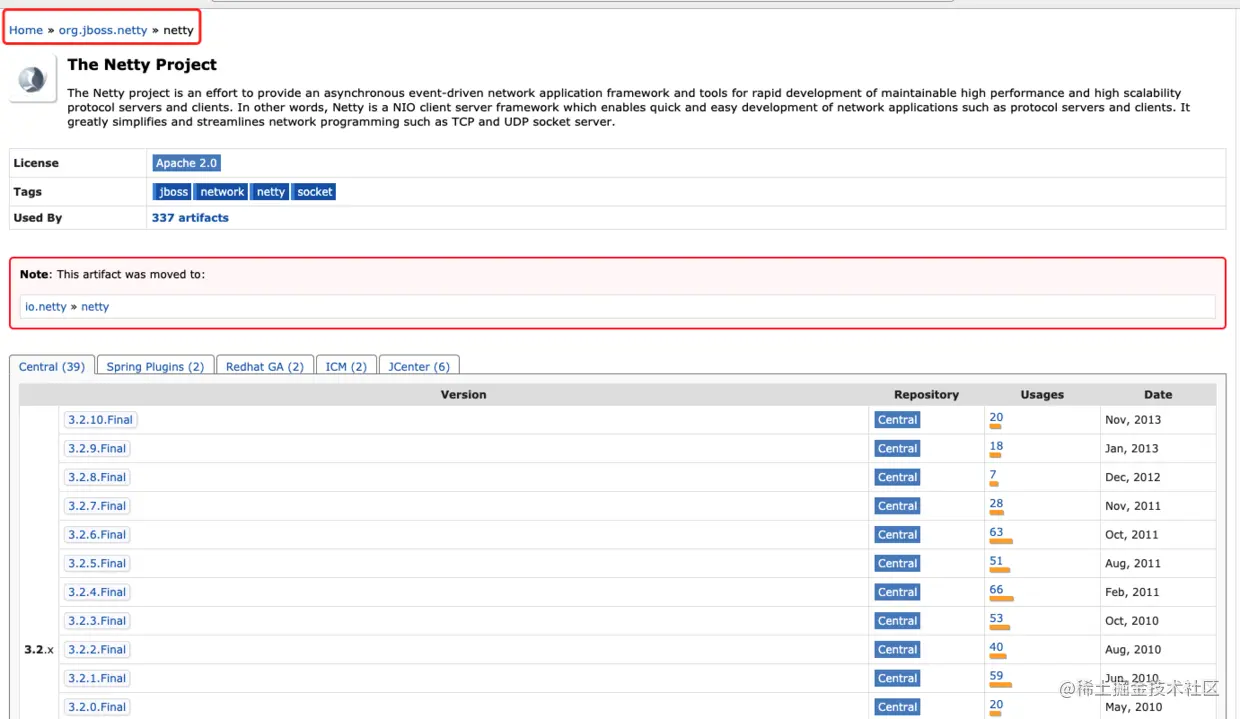Click Central repository badge for 3.2.9.Final
The width and height of the screenshot is (1240, 719).
(897, 449)
